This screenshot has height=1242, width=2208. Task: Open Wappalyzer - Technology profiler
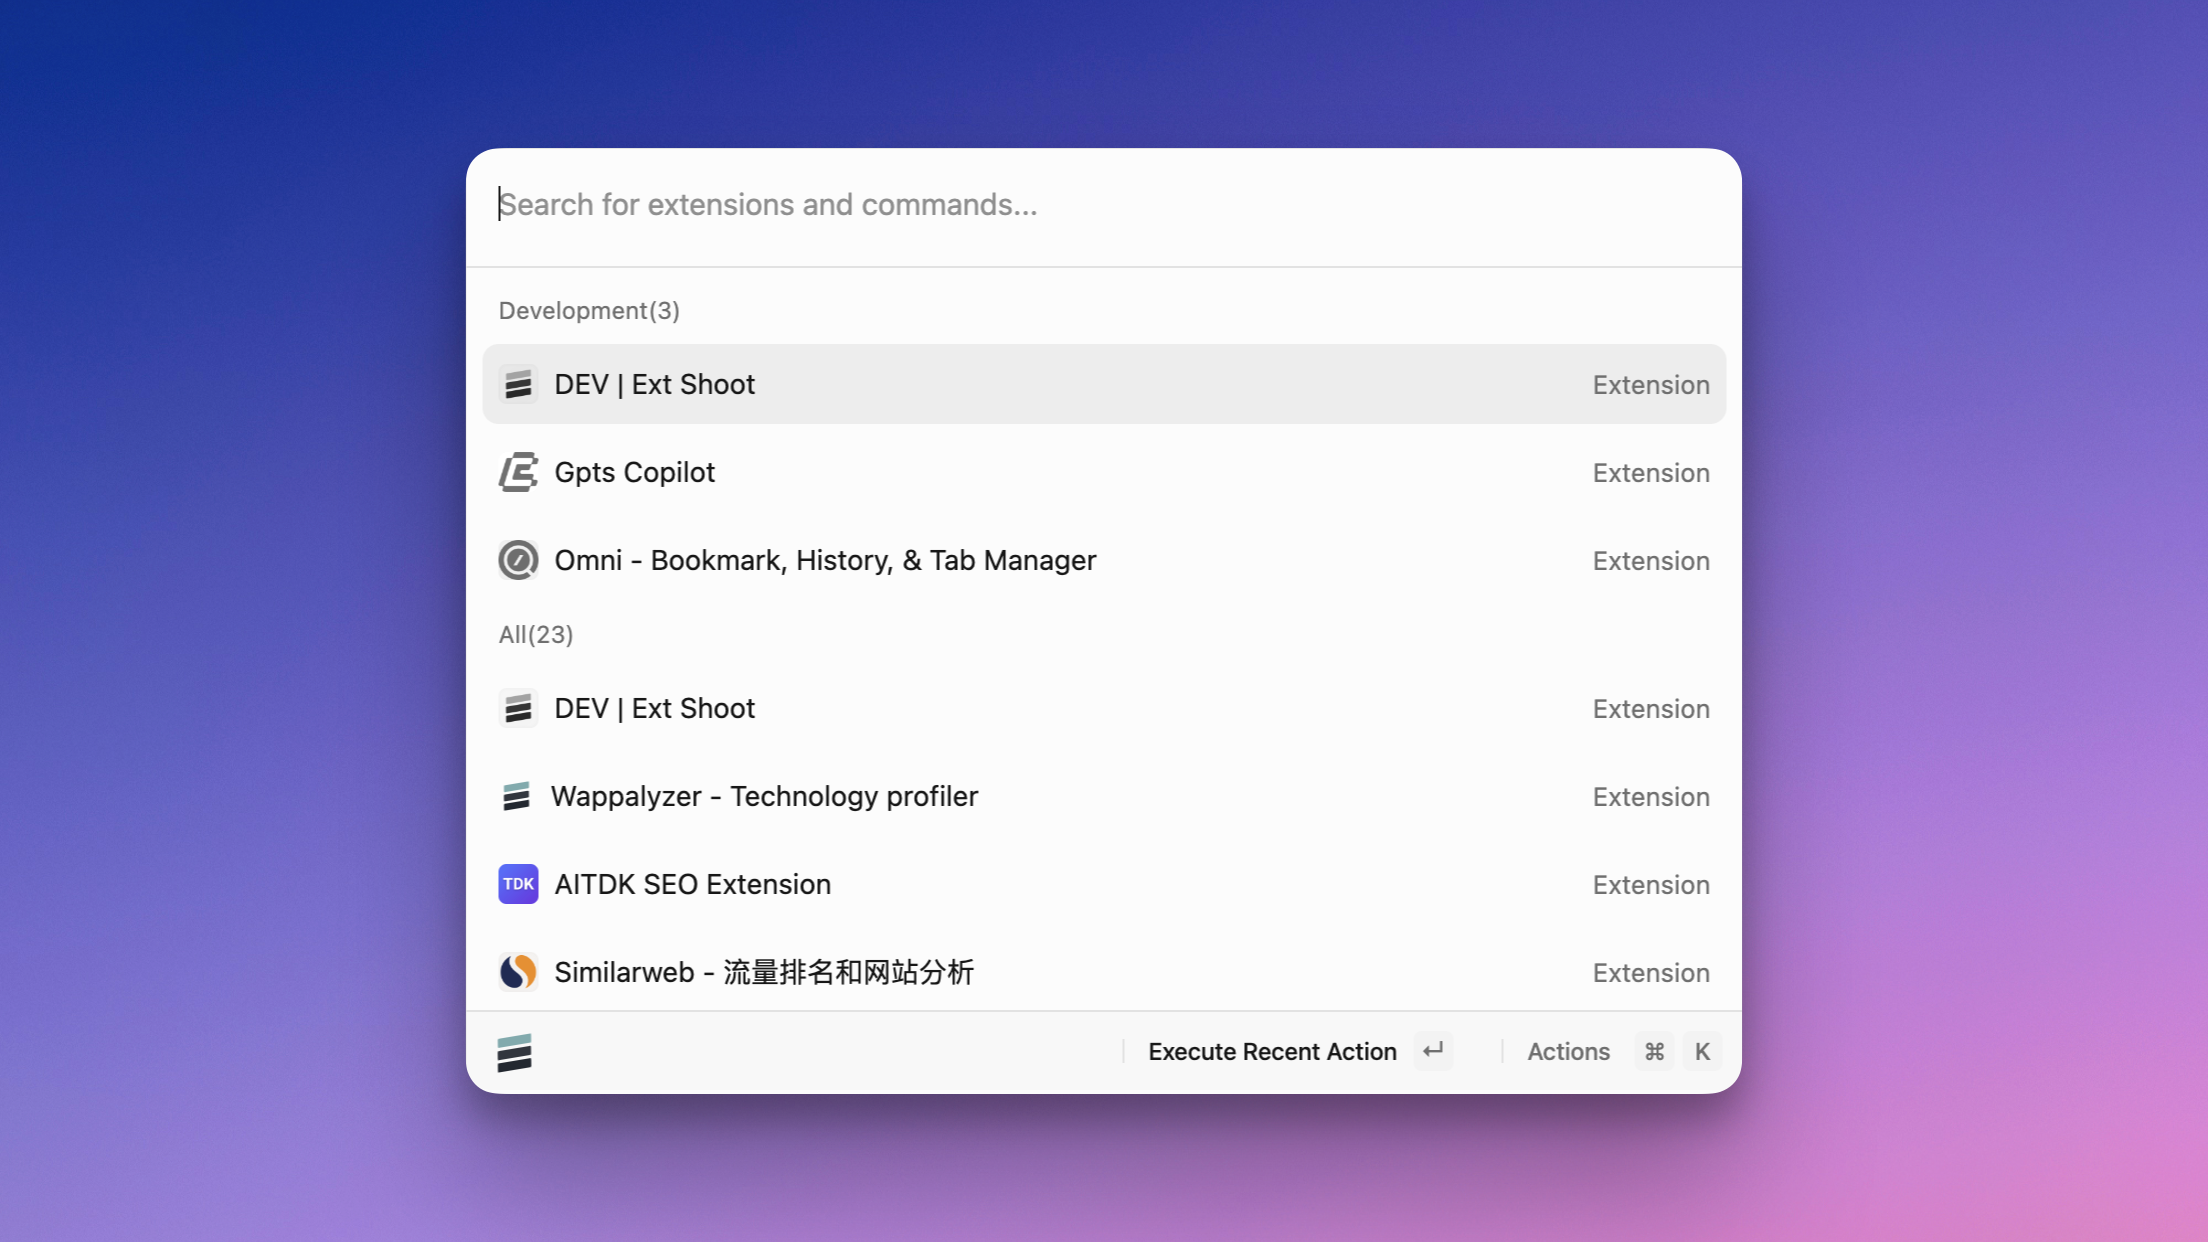pyautogui.click(x=1104, y=796)
